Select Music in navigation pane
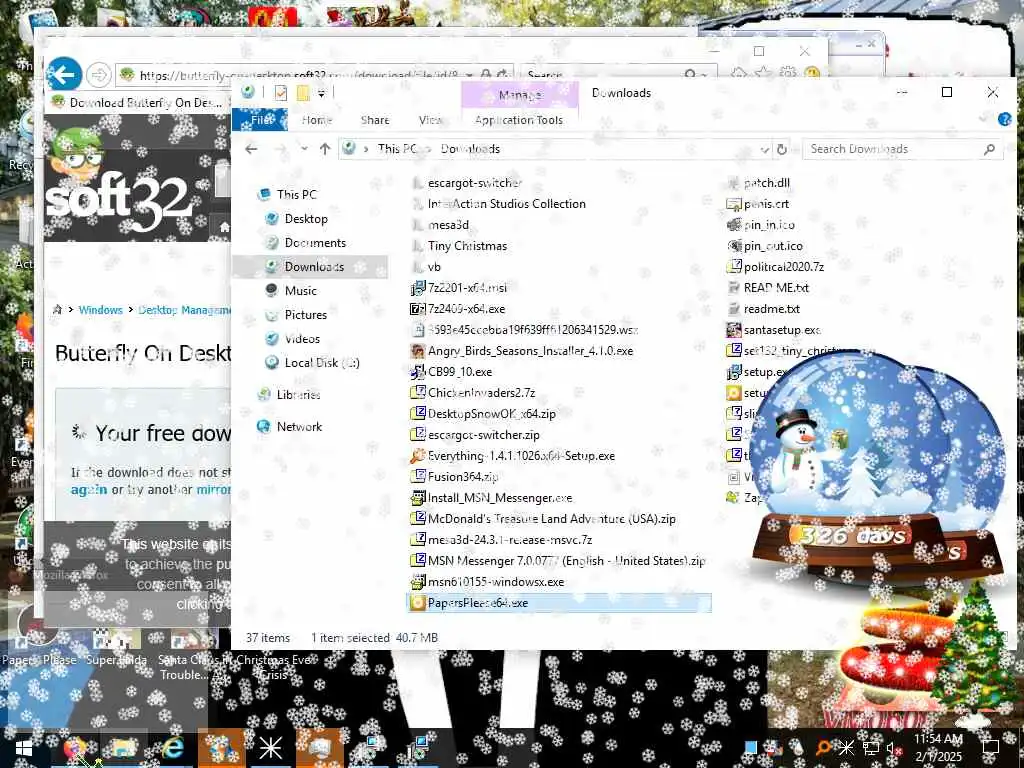The image size is (1024, 768). tap(291, 291)
